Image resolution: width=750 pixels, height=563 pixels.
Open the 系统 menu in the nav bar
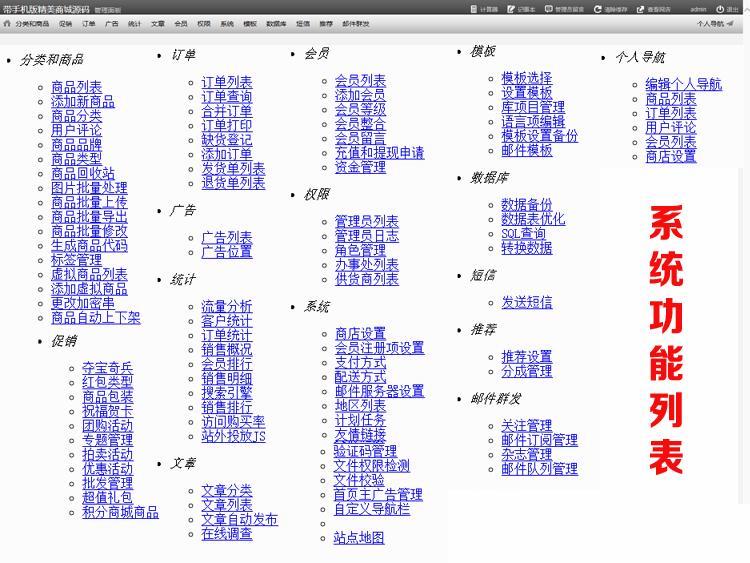coord(227,24)
